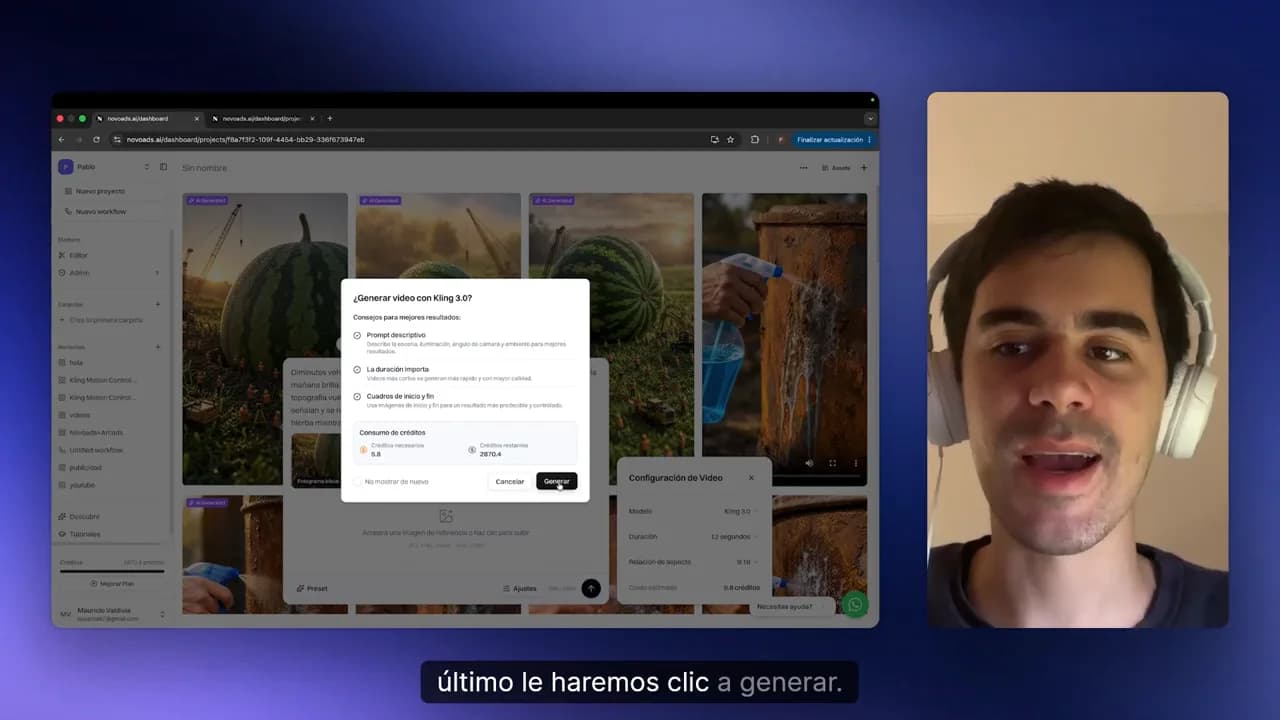Open the Preset option
1280x720 pixels.
(x=312, y=588)
